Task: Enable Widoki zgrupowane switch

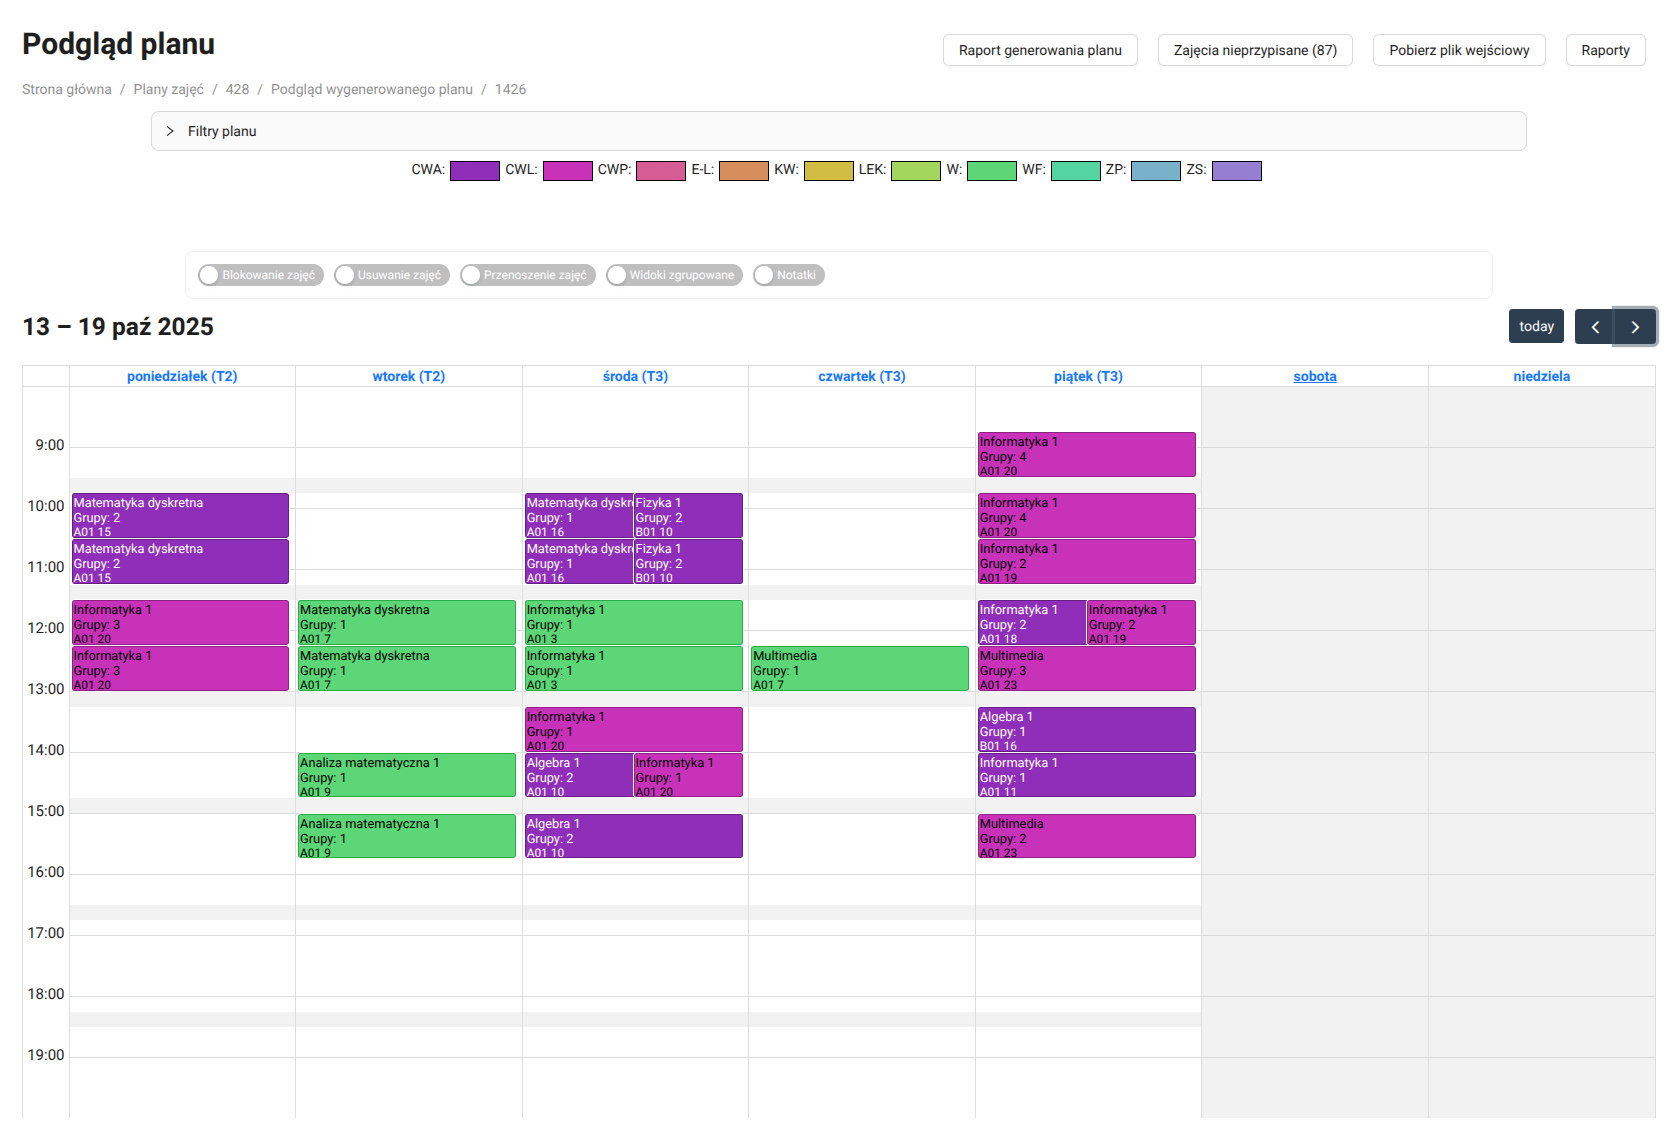Action: tap(673, 275)
